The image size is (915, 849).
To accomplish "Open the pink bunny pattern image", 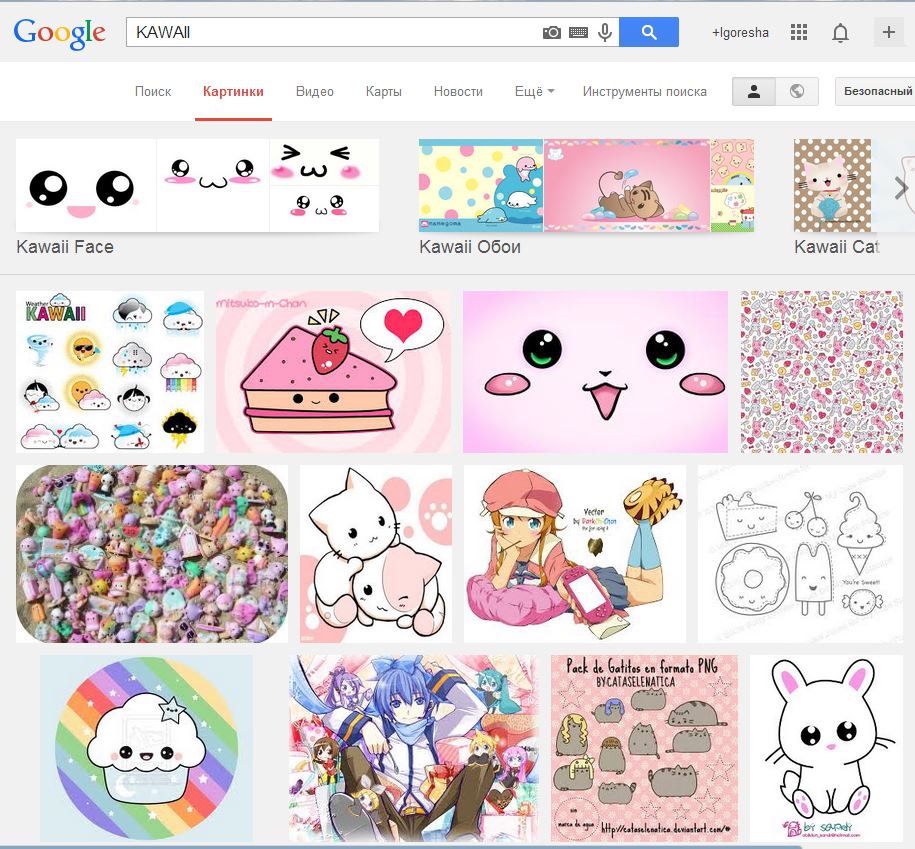I will [822, 372].
